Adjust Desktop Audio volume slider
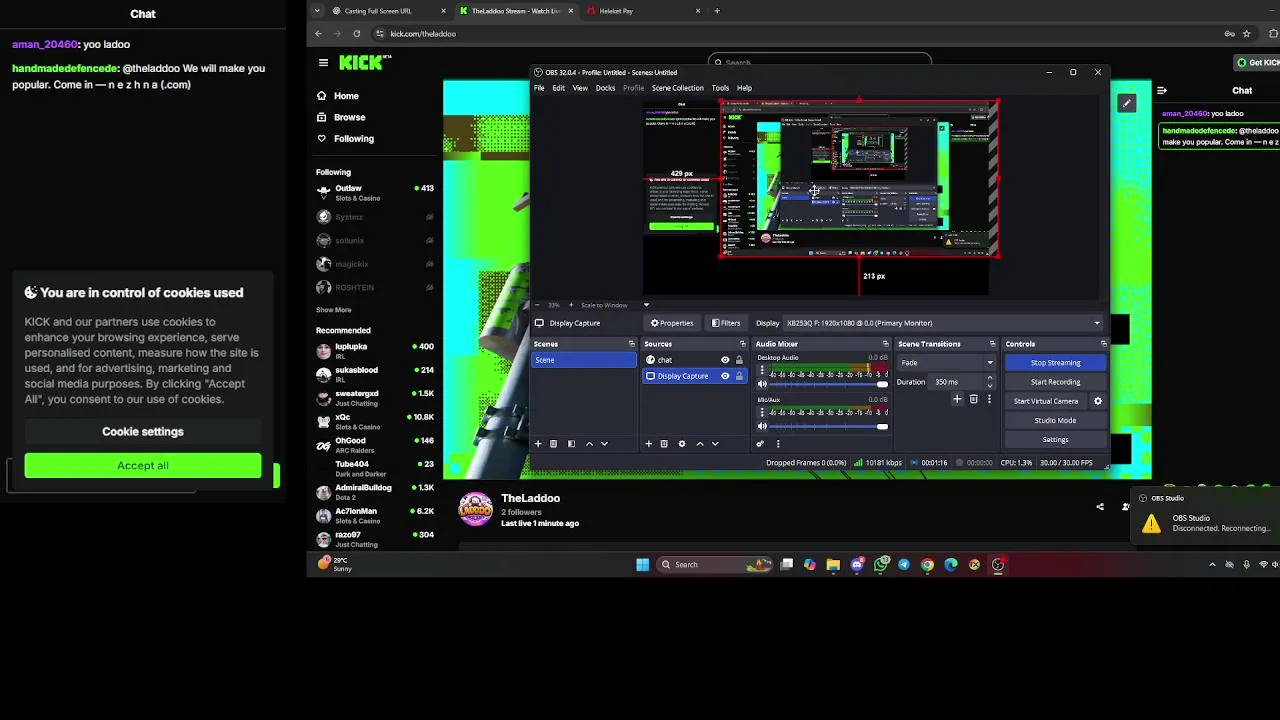The image size is (1280, 720). pos(829,384)
